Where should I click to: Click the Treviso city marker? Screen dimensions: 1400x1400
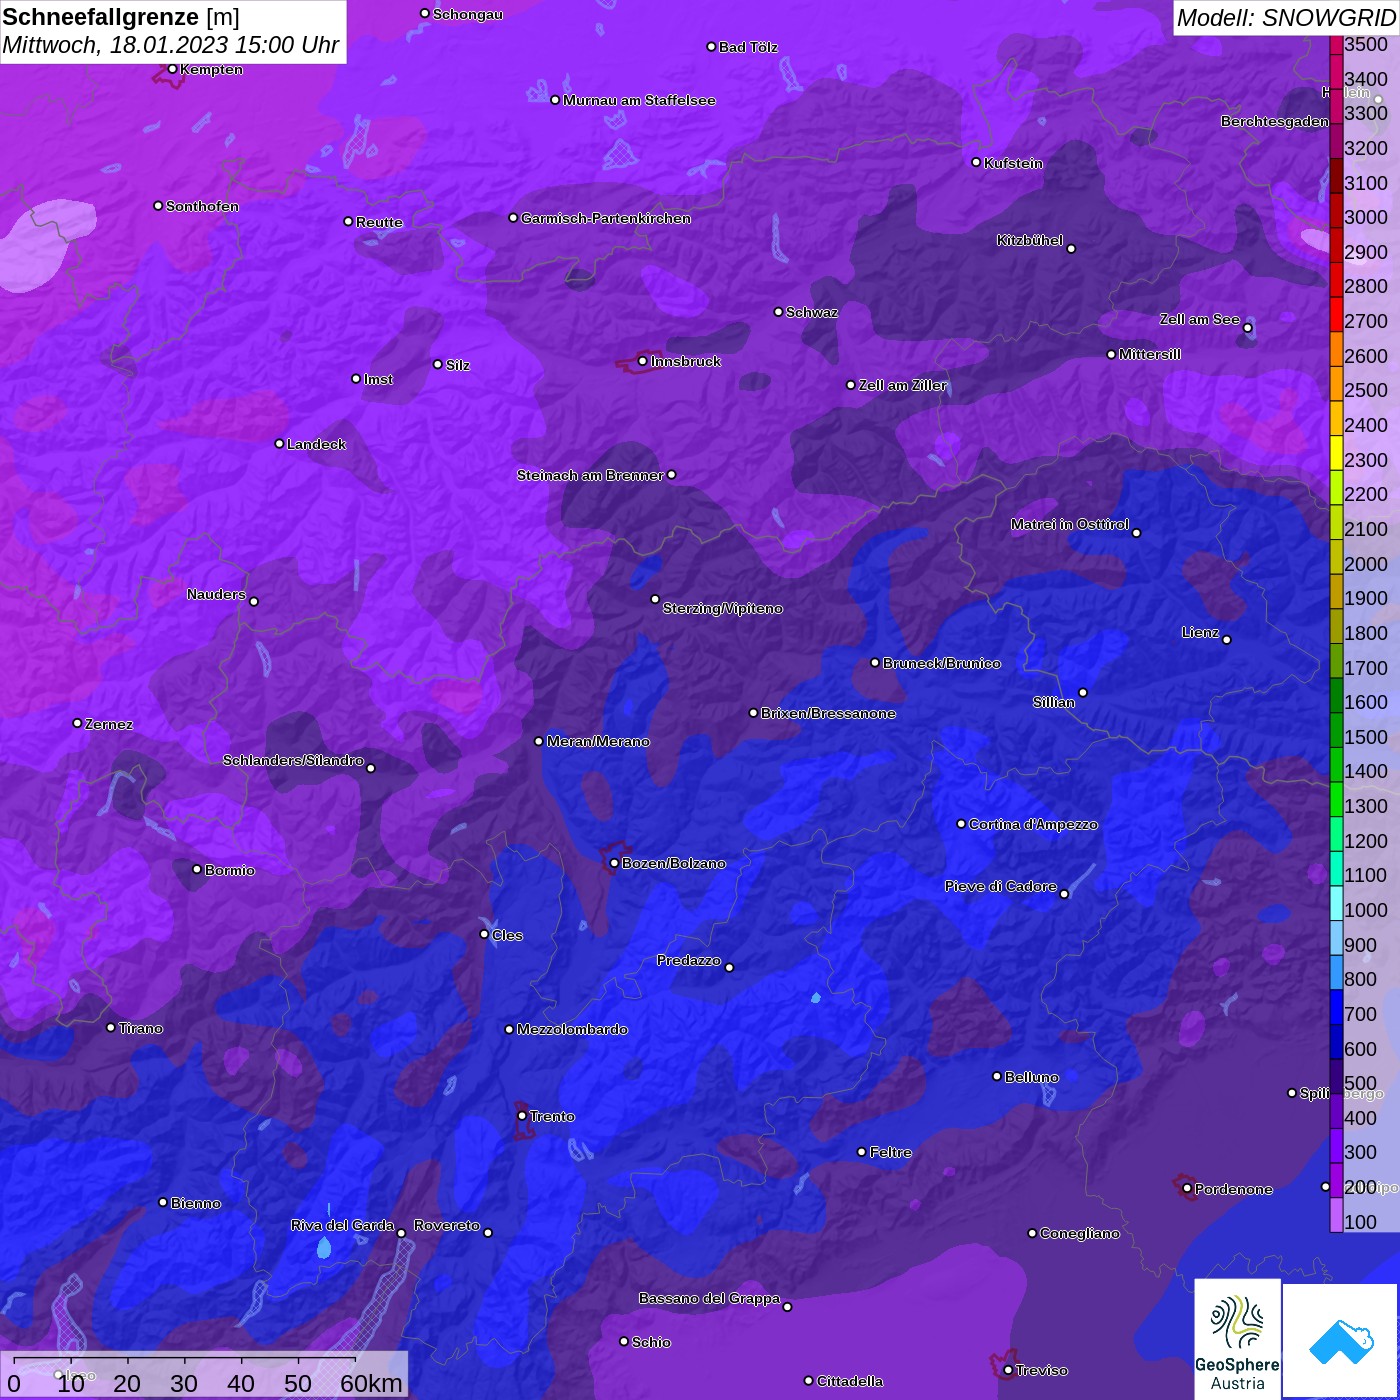pyautogui.click(x=1008, y=1370)
